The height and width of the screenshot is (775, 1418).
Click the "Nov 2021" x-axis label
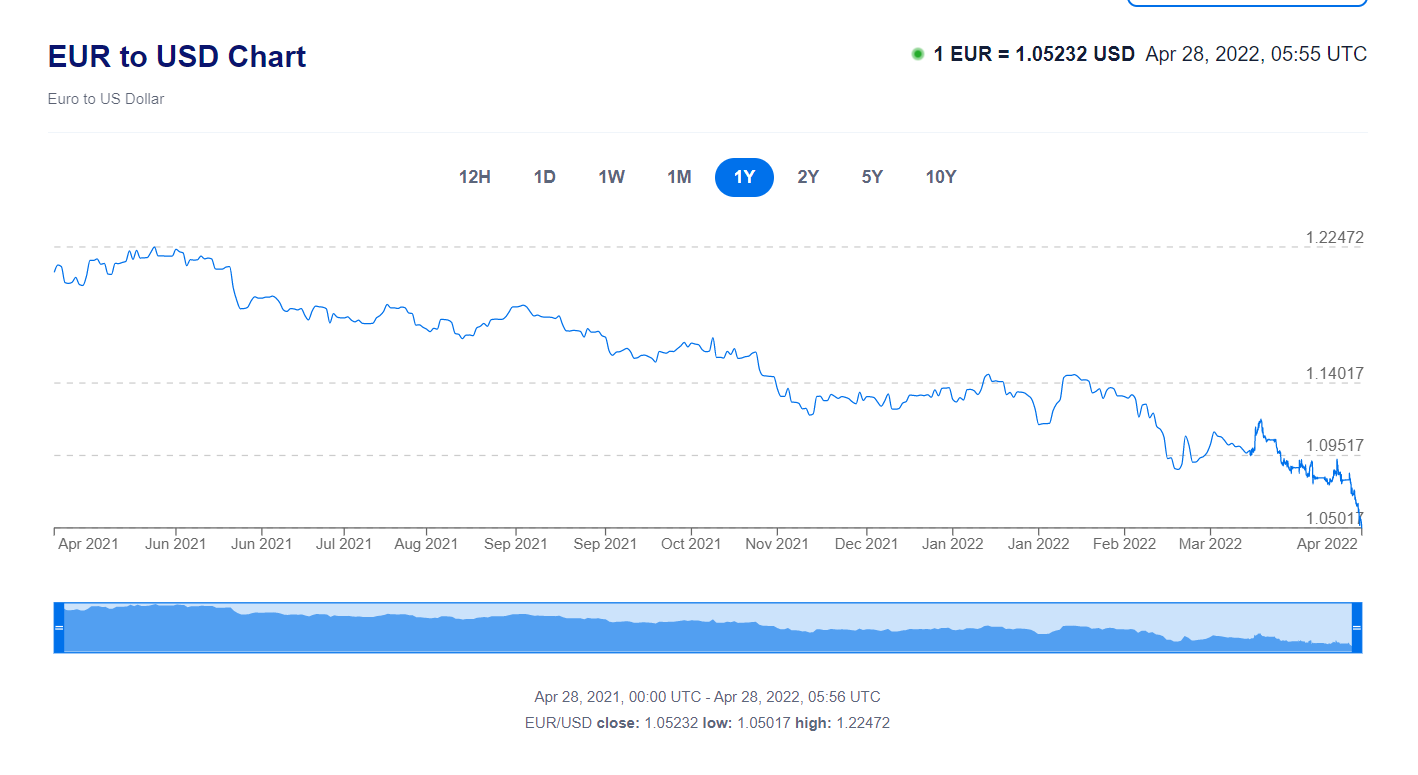pos(778,544)
